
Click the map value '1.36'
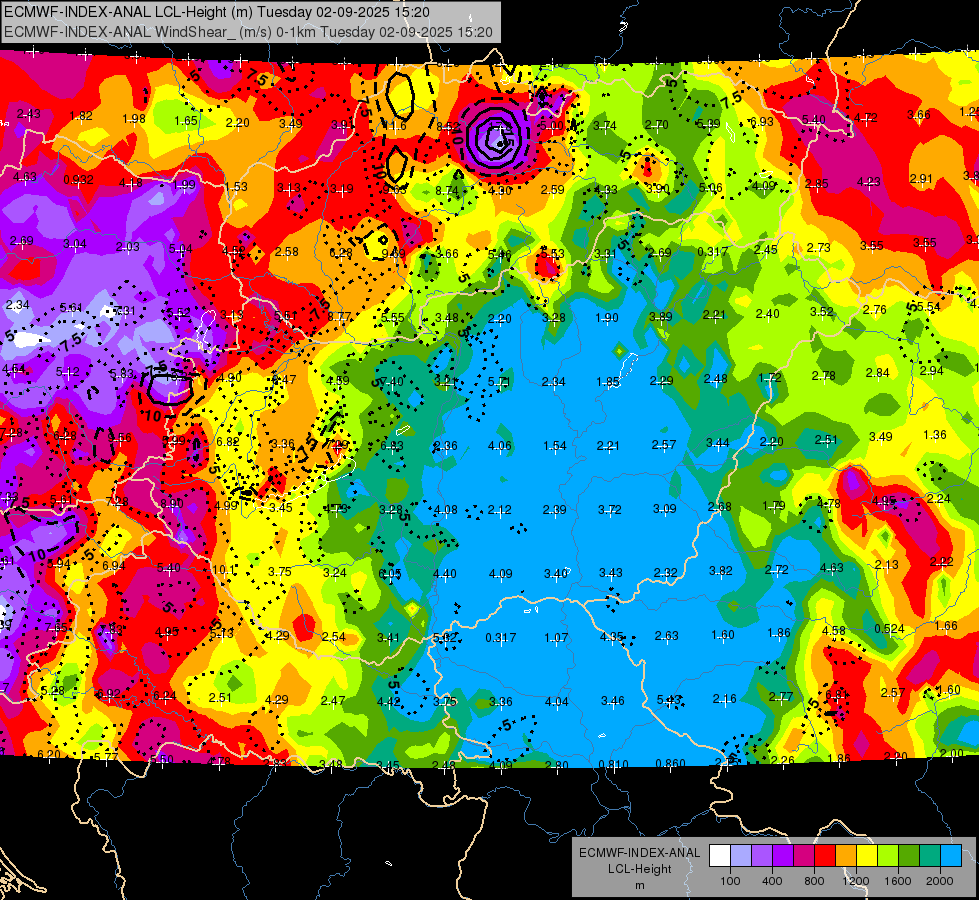pos(935,435)
